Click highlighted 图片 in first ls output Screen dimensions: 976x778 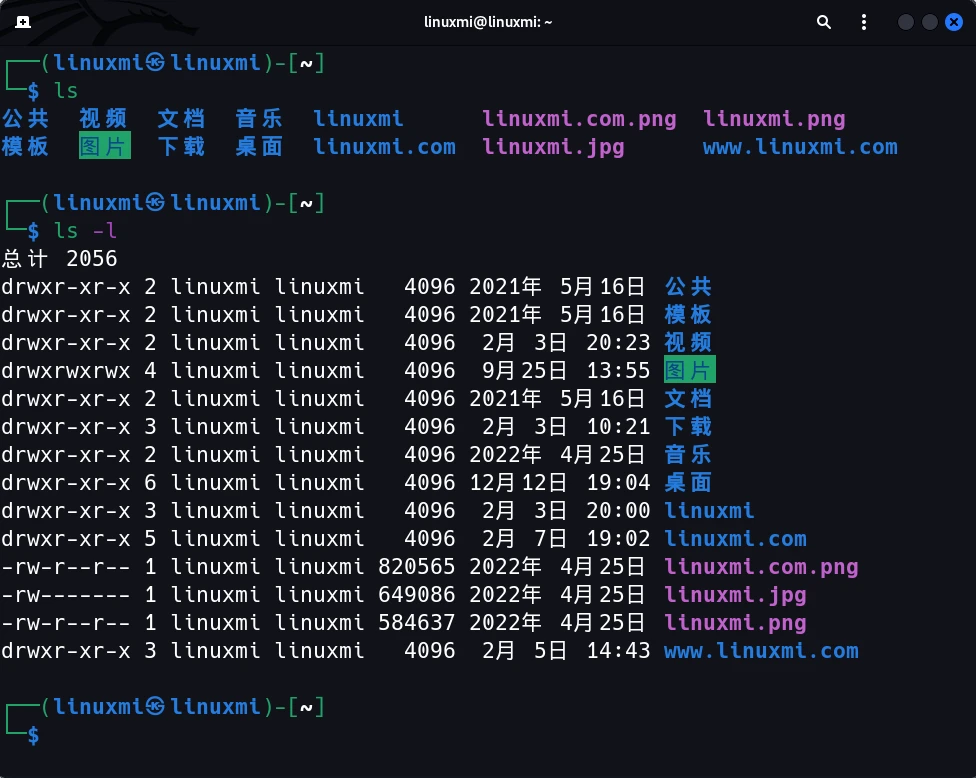(x=105, y=145)
